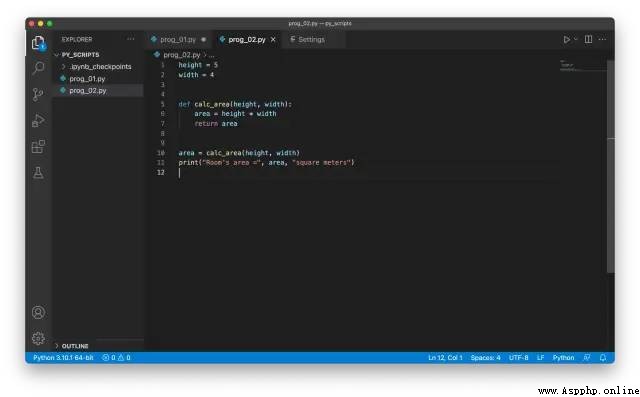The image size is (640, 397).
Task: Switch to the prog_01.py tab
Action: [178, 40]
